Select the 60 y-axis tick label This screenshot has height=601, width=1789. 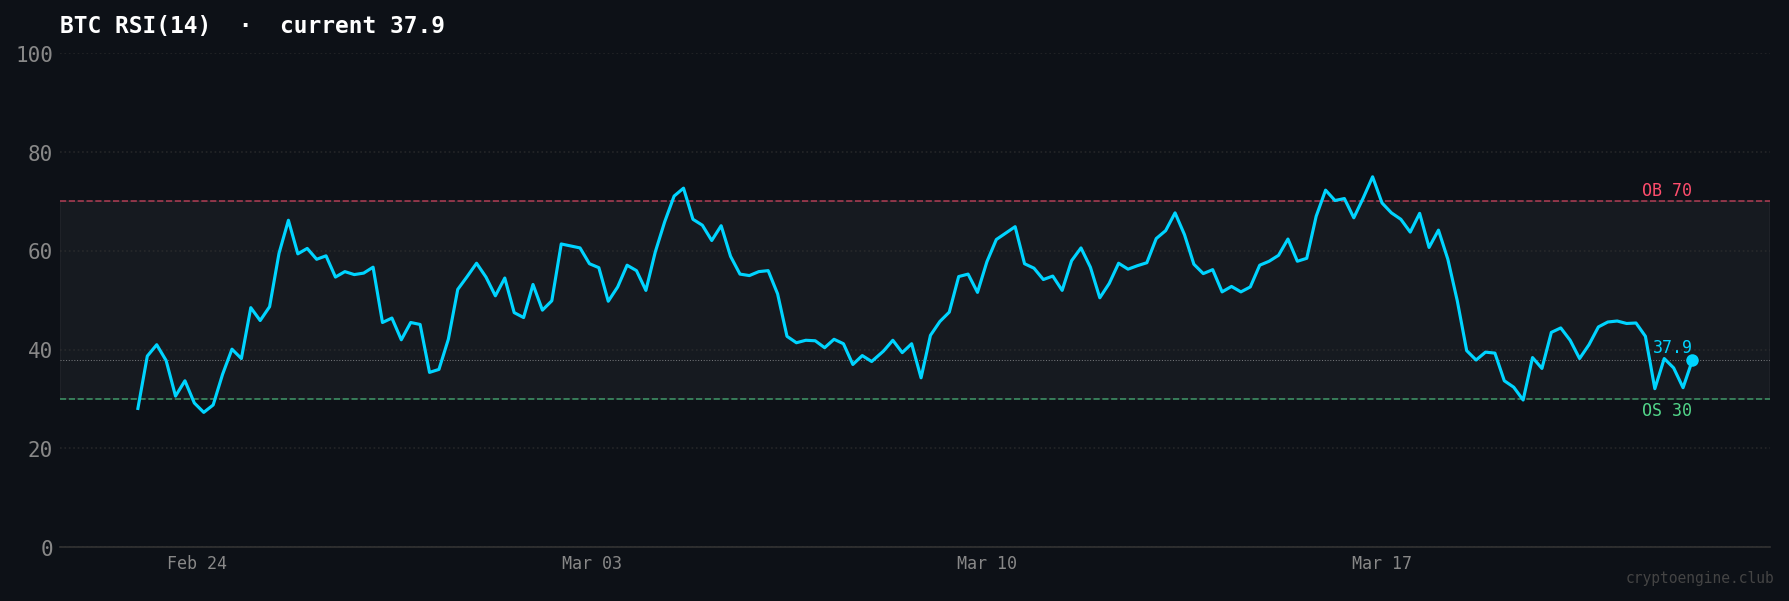pyautogui.click(x=40, y=252)
